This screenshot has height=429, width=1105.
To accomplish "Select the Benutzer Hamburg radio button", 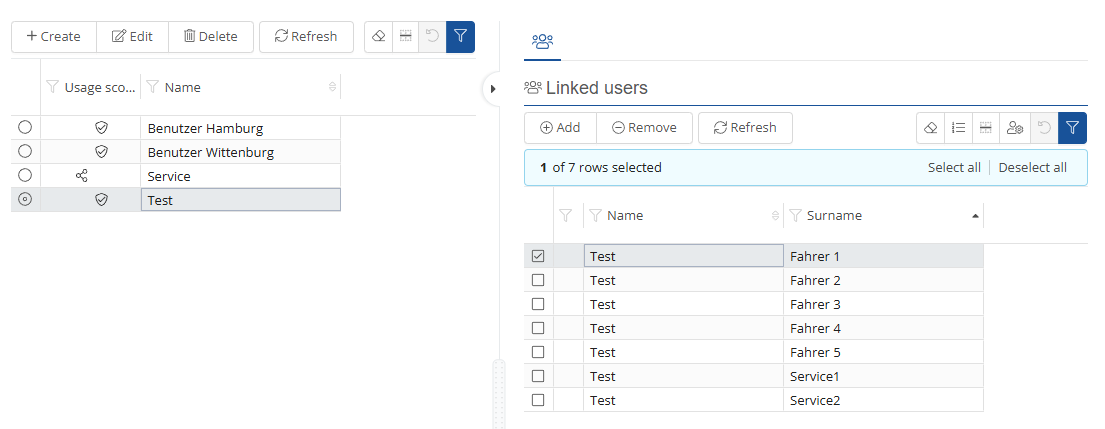I will click(x=25, y=128).
